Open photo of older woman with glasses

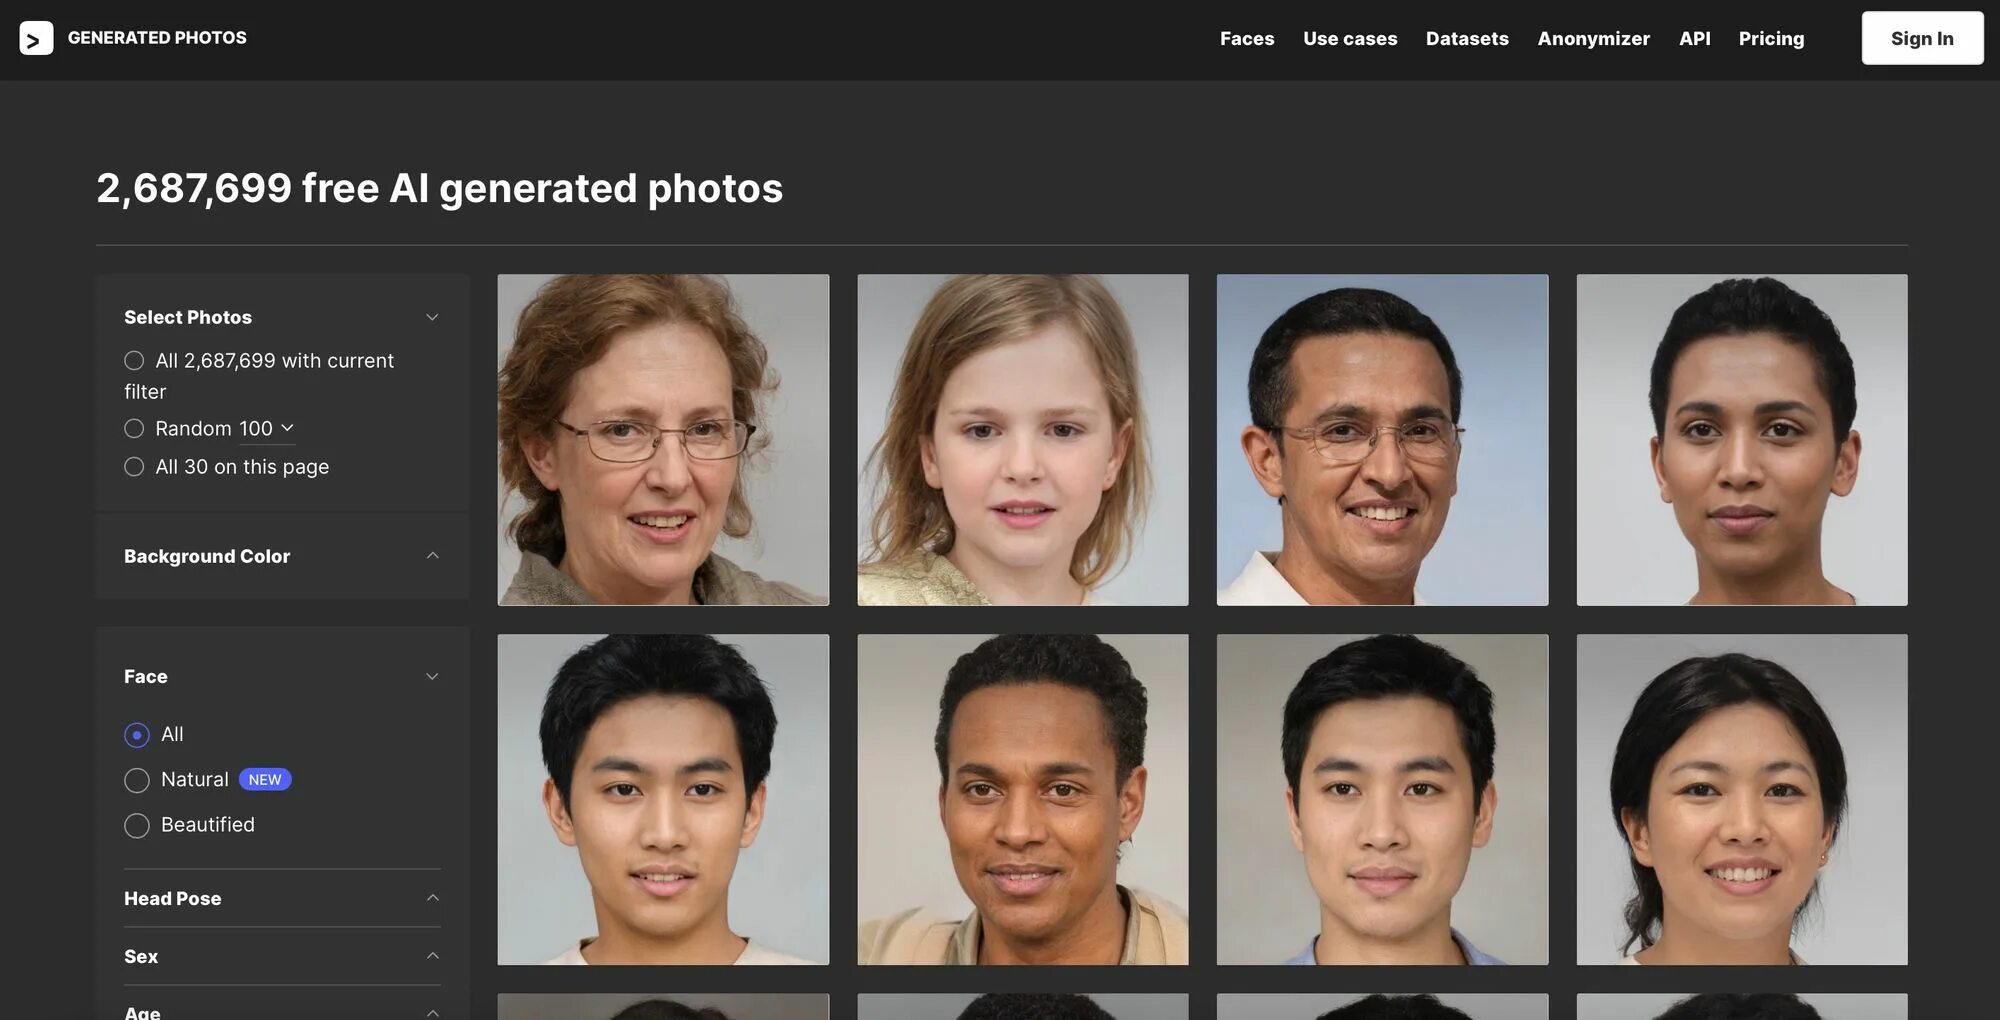tap(663, 440)
